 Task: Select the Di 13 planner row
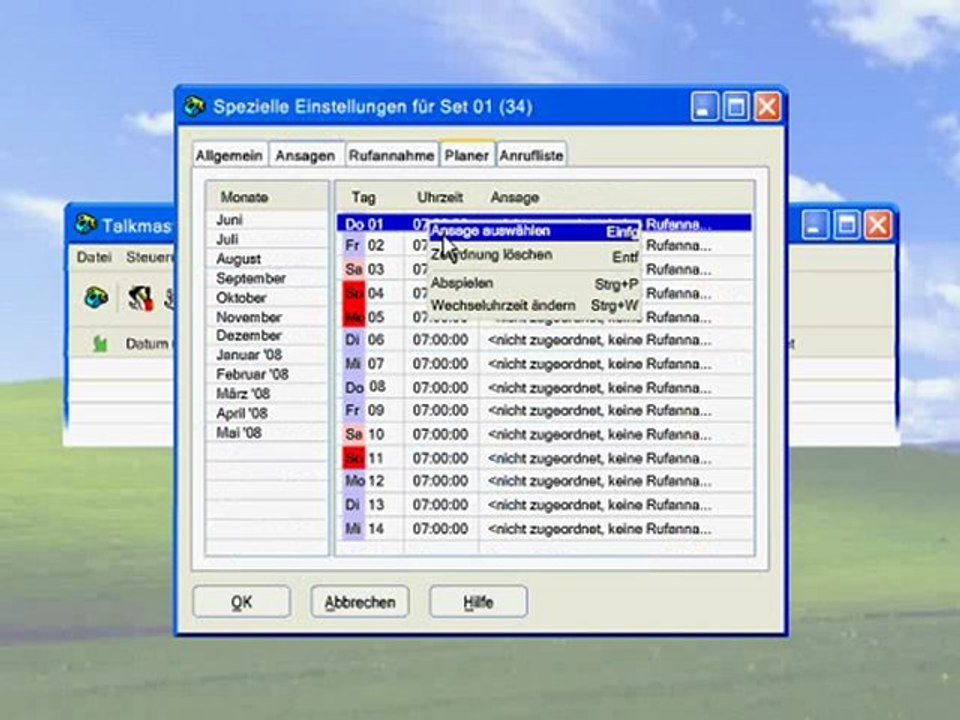pos(544,505)
